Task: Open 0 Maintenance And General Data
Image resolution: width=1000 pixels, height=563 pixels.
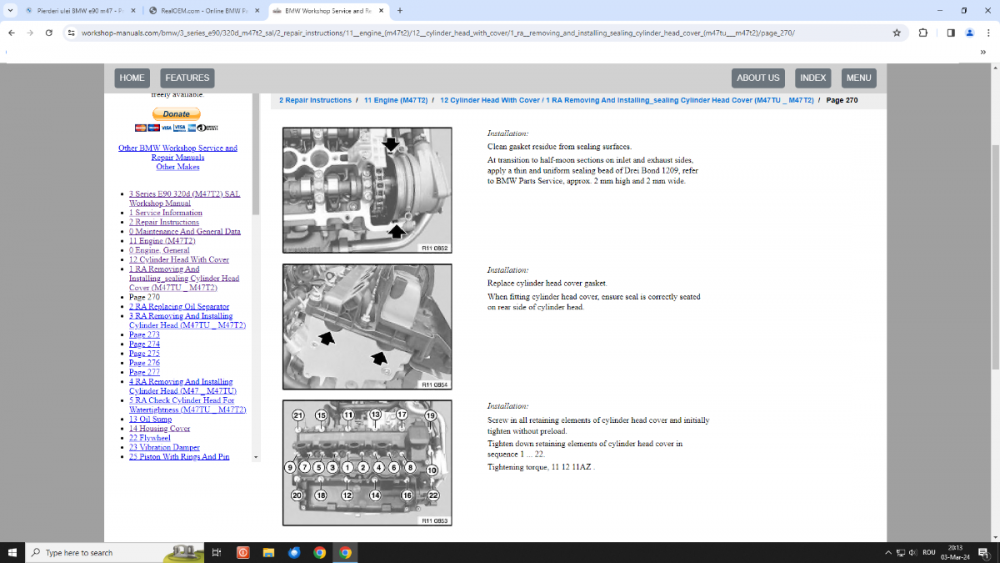Action: pos(184,231)
